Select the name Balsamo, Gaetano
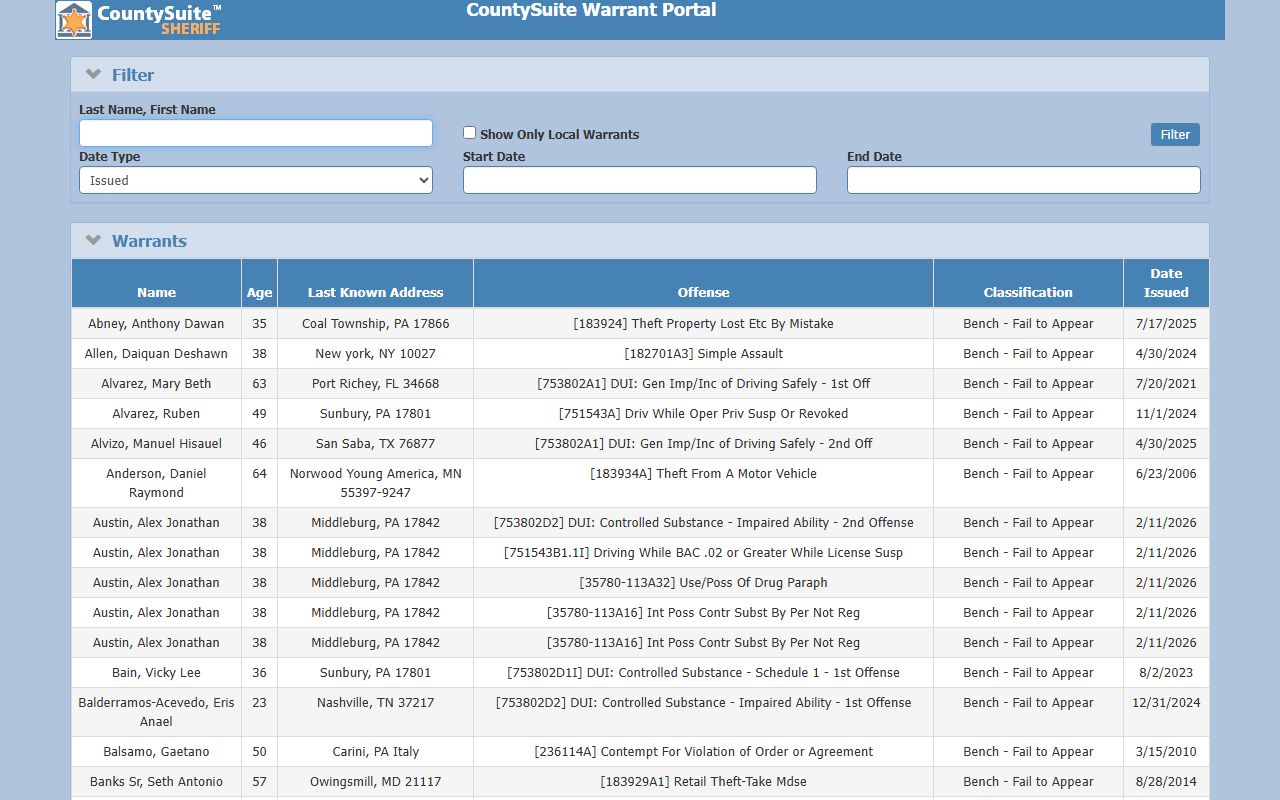 [x=156, y=751]
